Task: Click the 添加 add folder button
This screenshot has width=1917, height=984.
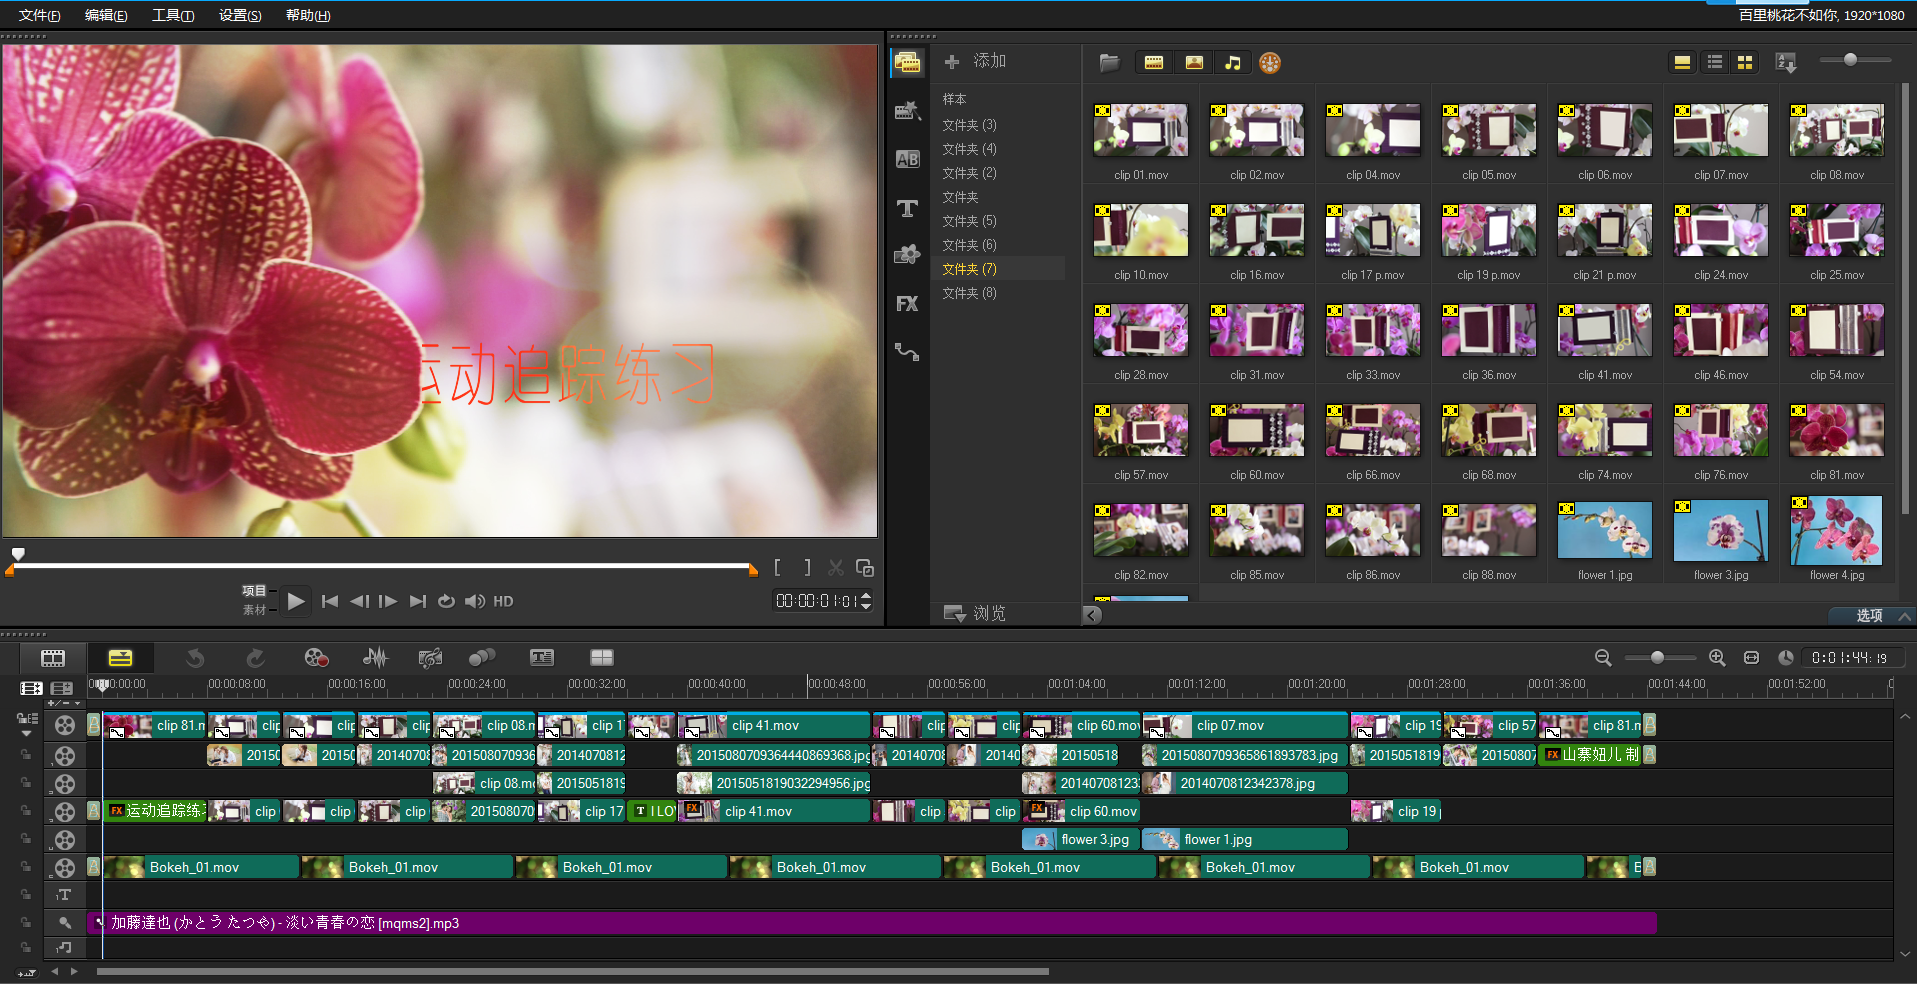Action: 975,61
